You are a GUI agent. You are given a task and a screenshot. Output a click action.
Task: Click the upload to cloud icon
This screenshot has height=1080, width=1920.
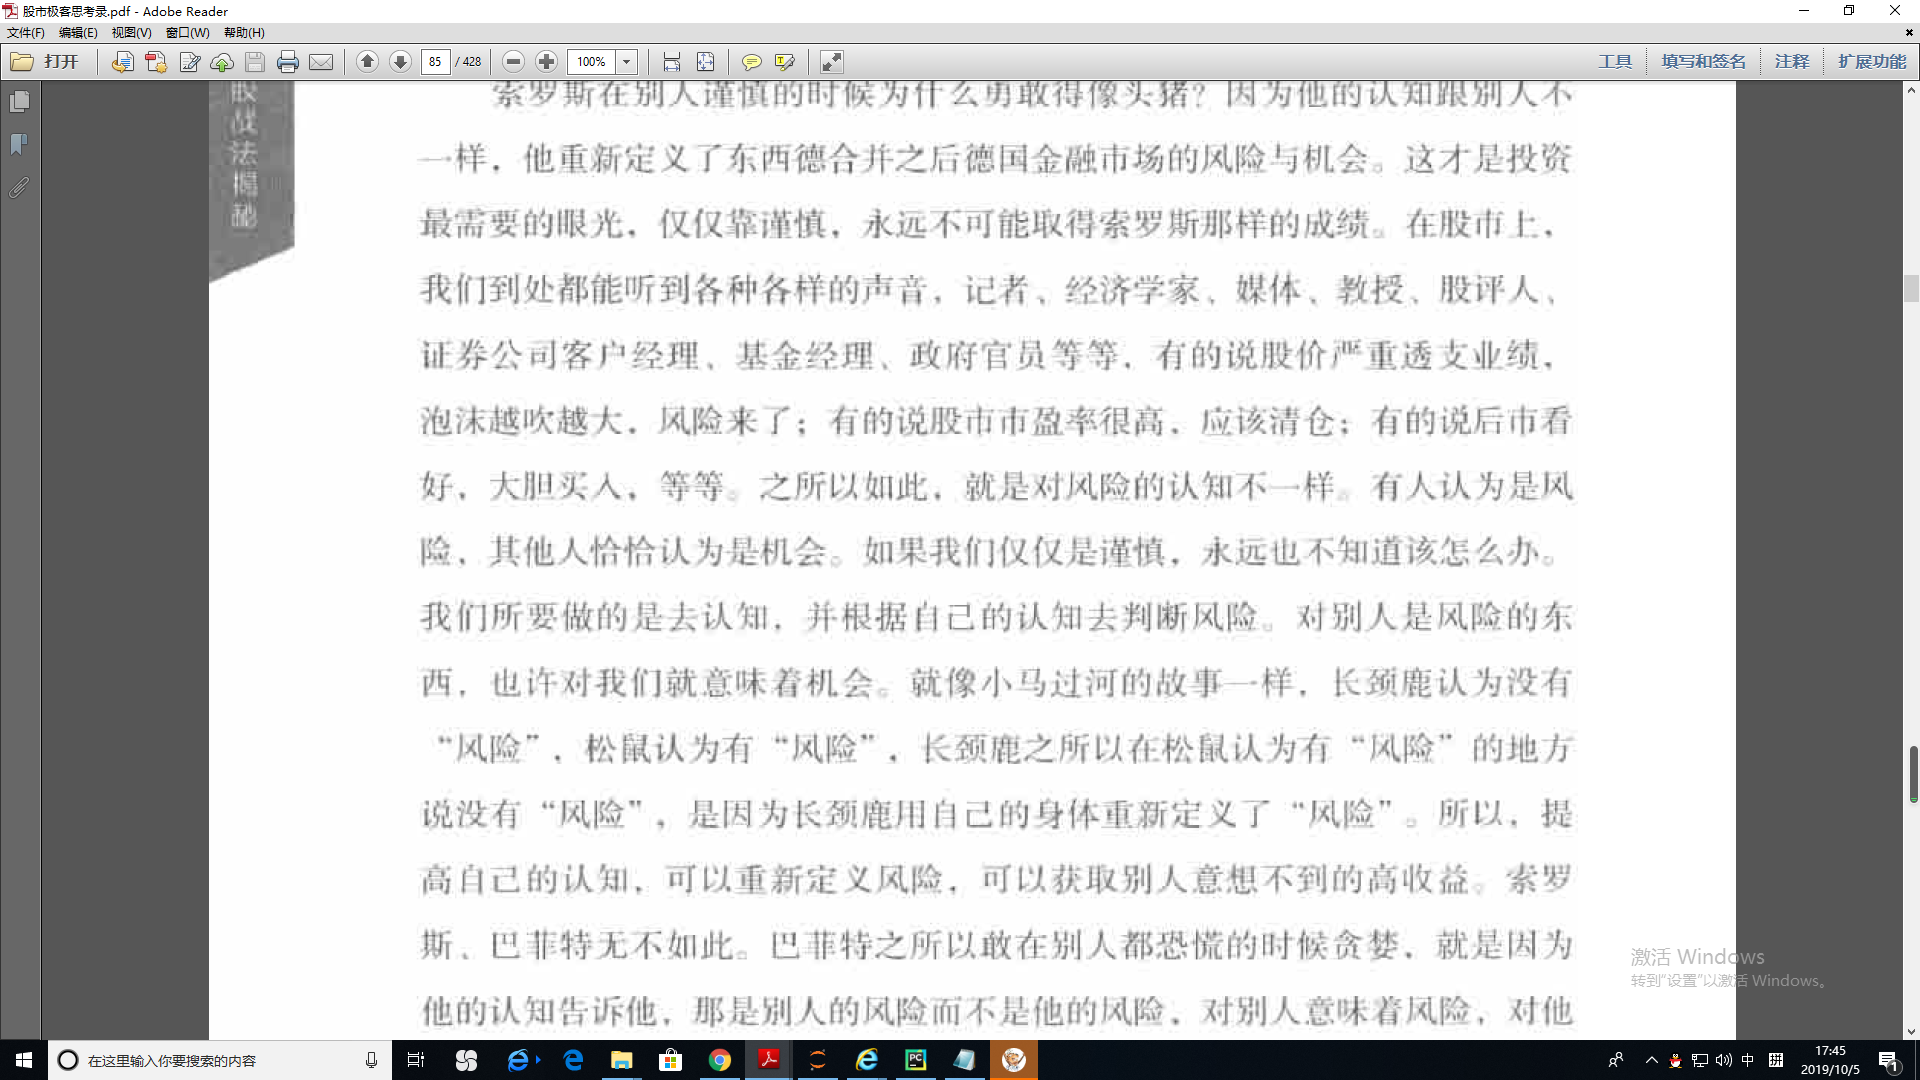pyautogui.click(x=222, y=62)
